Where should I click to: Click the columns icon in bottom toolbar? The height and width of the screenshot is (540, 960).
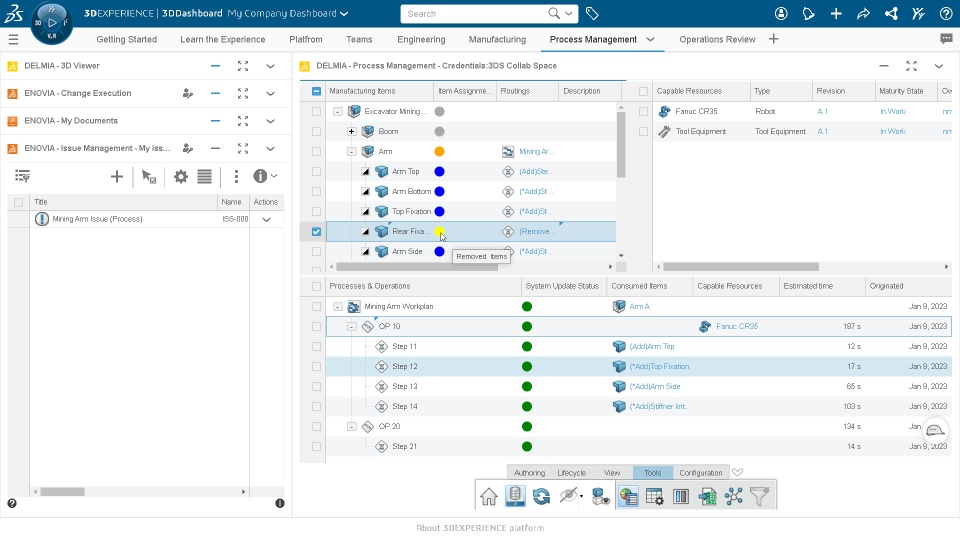click(681, 496)
